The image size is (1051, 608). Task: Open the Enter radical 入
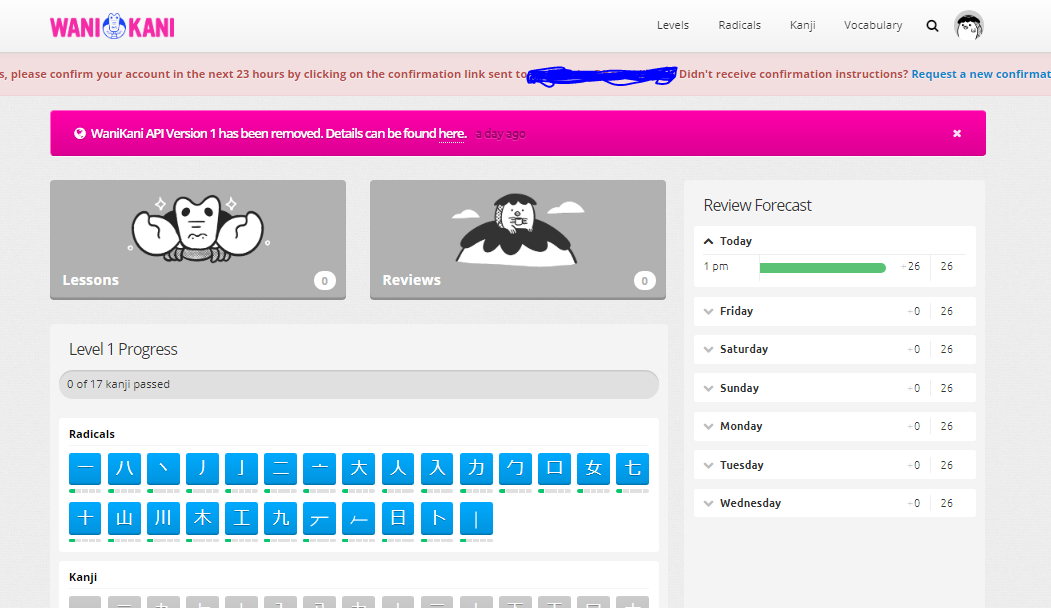click(437, 469)
